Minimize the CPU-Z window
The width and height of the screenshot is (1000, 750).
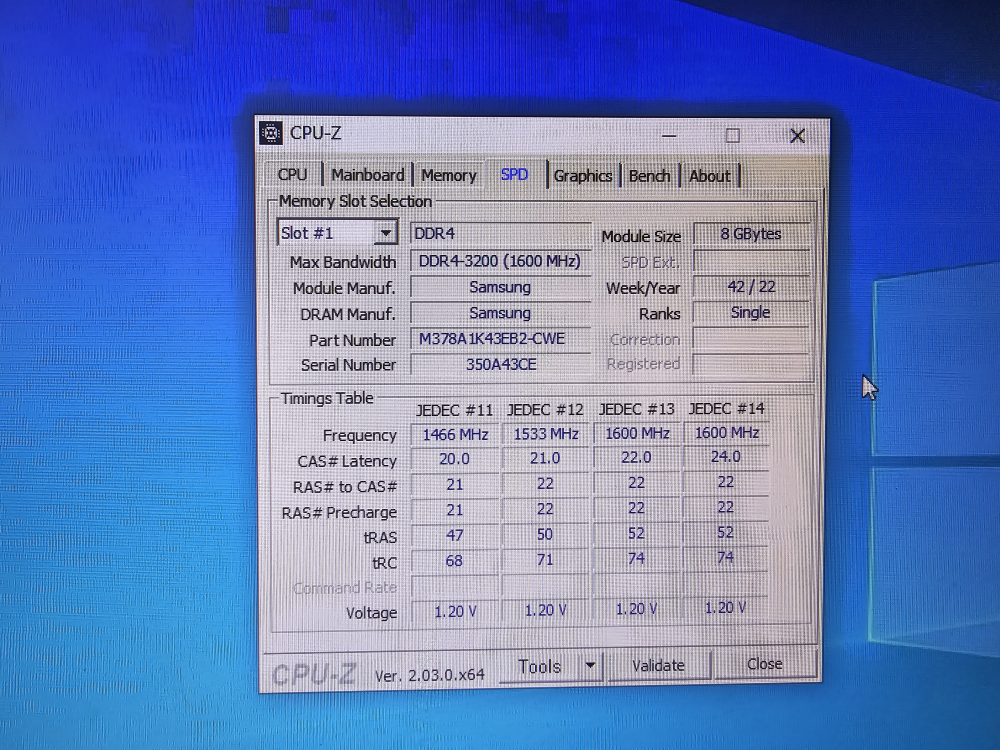(x=669, y=135)
